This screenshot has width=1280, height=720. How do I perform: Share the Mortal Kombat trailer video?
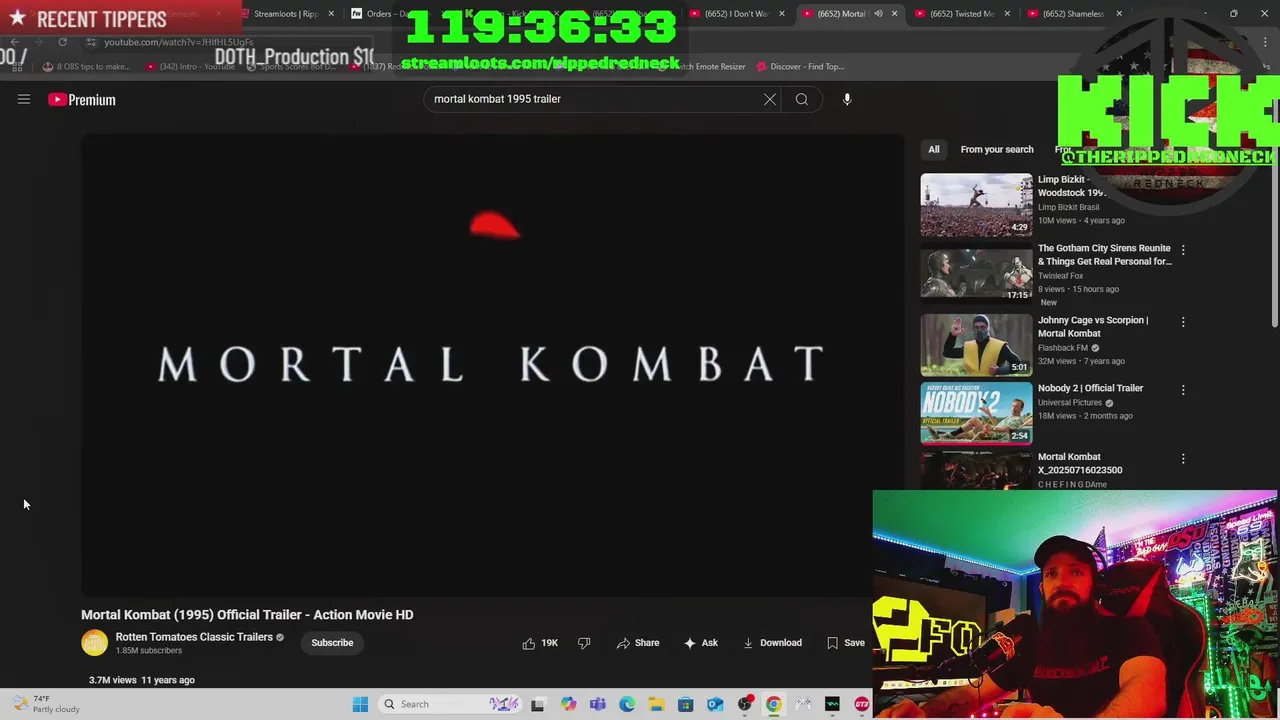[638, 643]
